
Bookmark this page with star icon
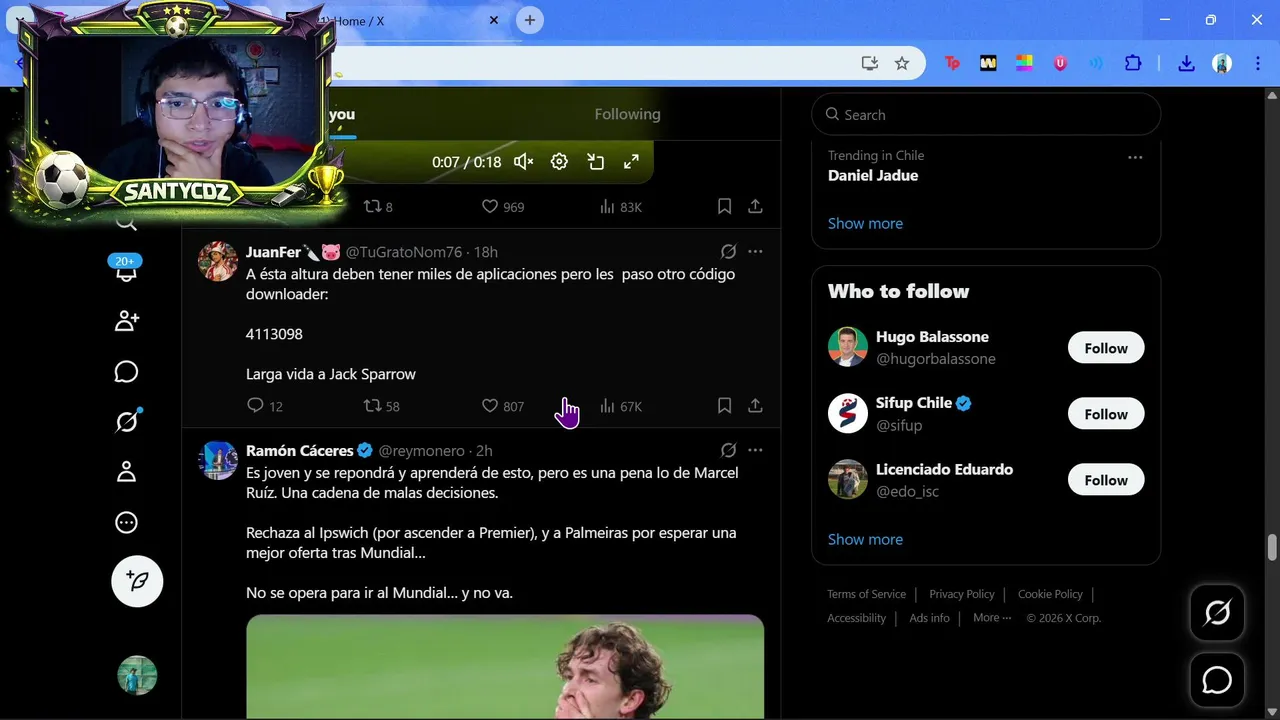point(901,63)
